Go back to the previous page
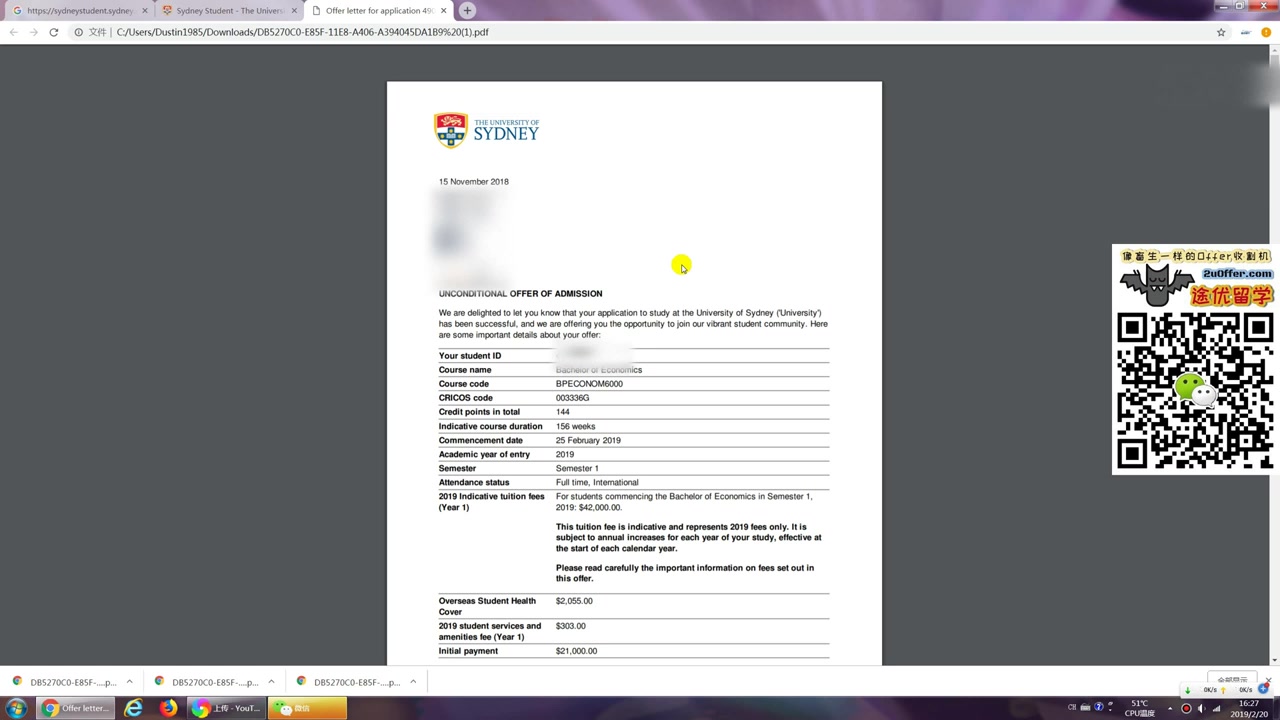Image resolution: width=1280 pixels, height=720 pixels. [x=13, y=32]
